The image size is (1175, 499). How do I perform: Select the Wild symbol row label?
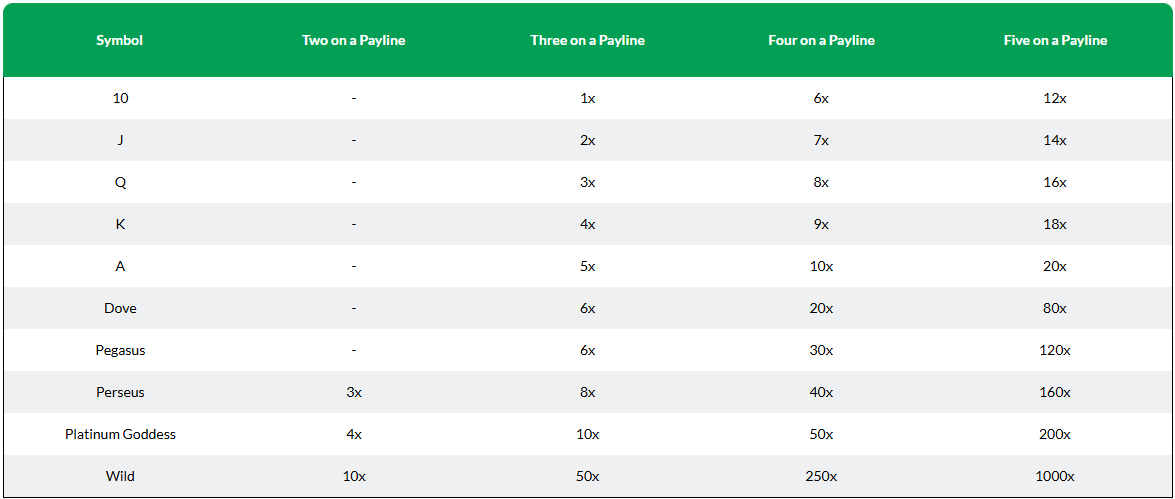coord(120,476)
